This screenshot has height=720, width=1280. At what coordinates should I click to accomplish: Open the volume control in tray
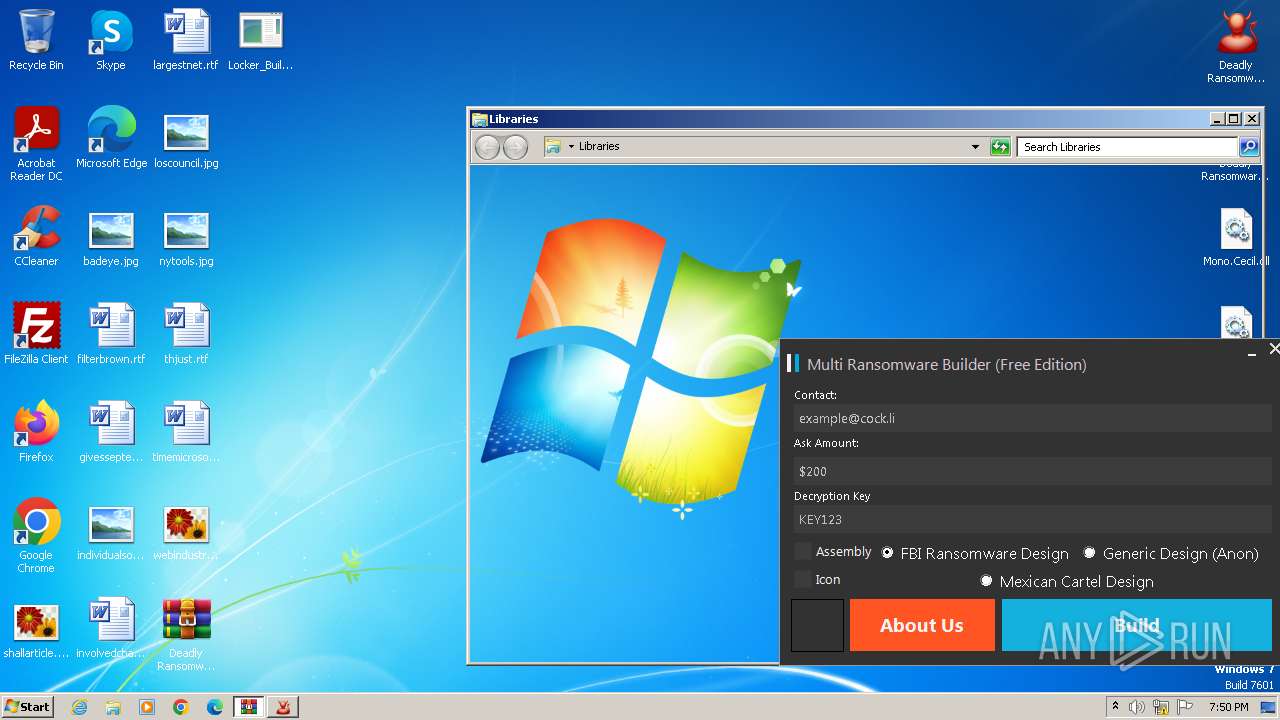[1137, 707]
